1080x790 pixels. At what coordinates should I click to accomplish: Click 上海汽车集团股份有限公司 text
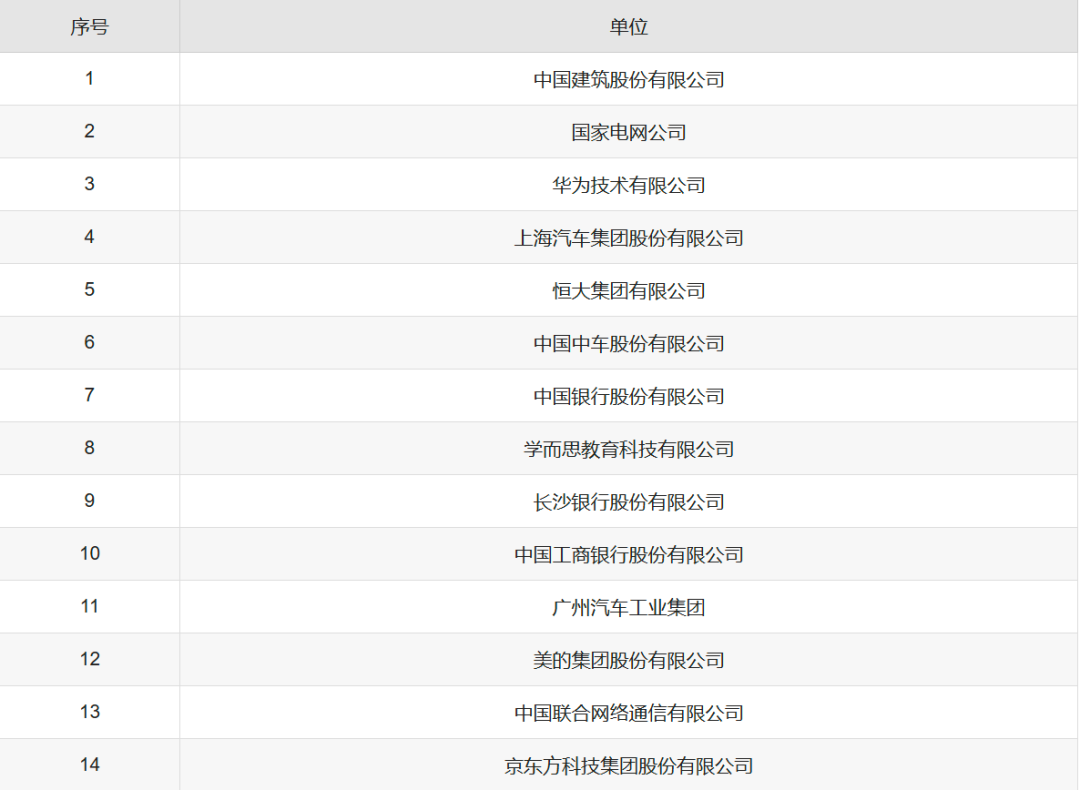point(629,238)
